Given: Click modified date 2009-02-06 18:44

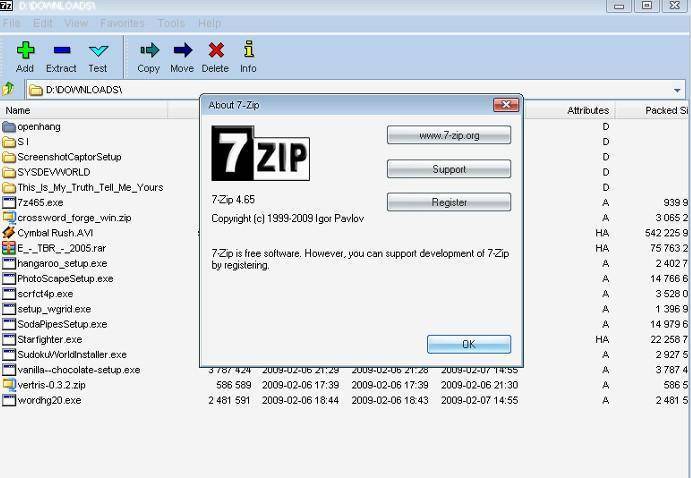Looking at the screenshot, I should click(301, 400).
